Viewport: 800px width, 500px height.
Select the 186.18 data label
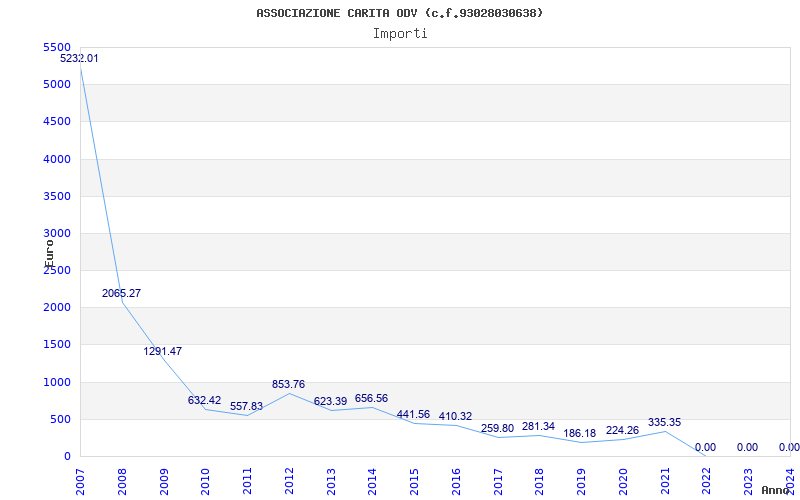[x=580, y=433]
